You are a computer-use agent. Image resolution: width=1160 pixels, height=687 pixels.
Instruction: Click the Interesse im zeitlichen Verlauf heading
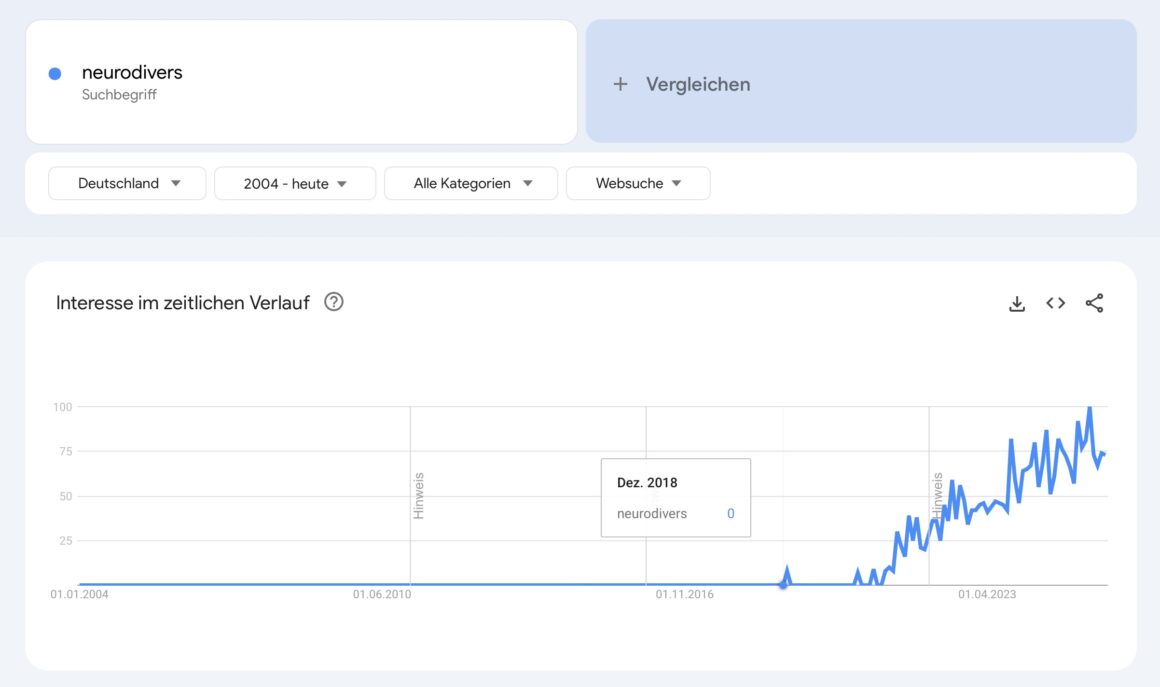click(x=183, y=302)
